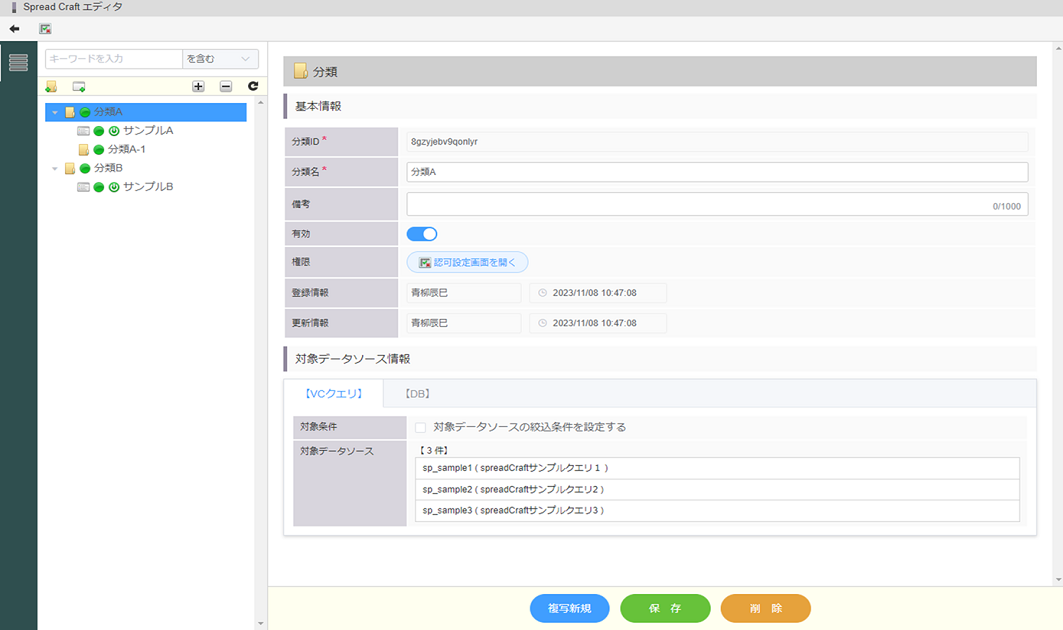
Task: Click the back arrow icon
Action: point(14,29)
